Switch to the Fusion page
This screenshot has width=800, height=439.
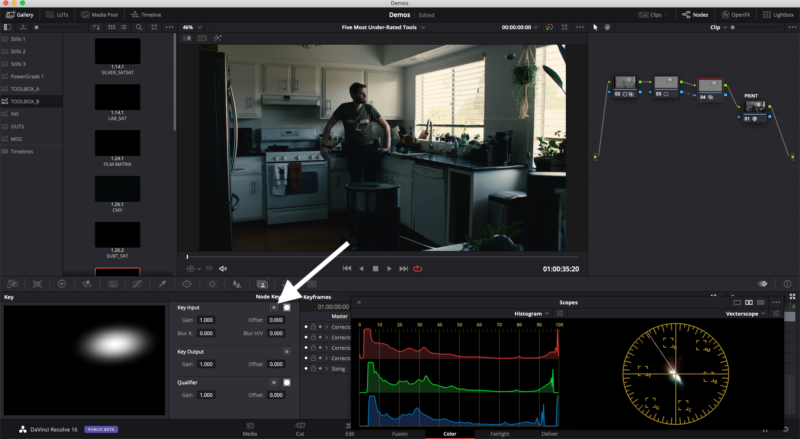pyautogui.click(x=399, y=433)
